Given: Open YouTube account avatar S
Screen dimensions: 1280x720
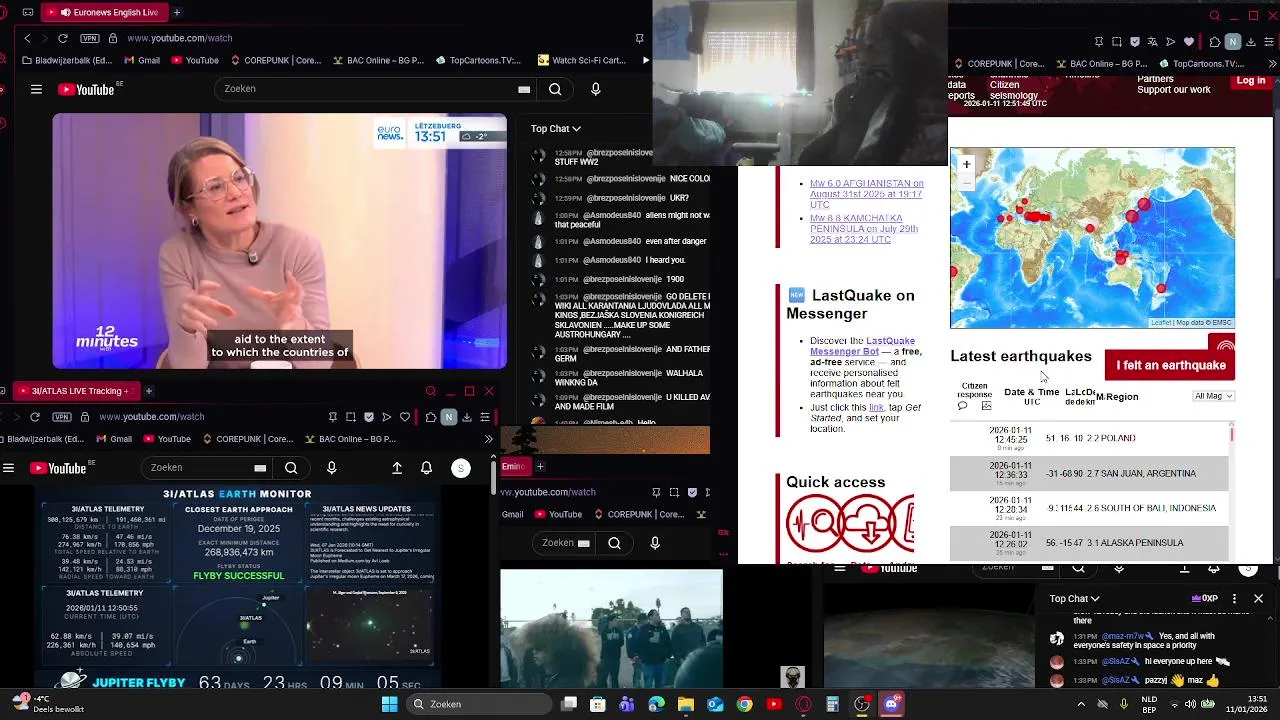Looking at the screenshot, I should click(461, 468).
